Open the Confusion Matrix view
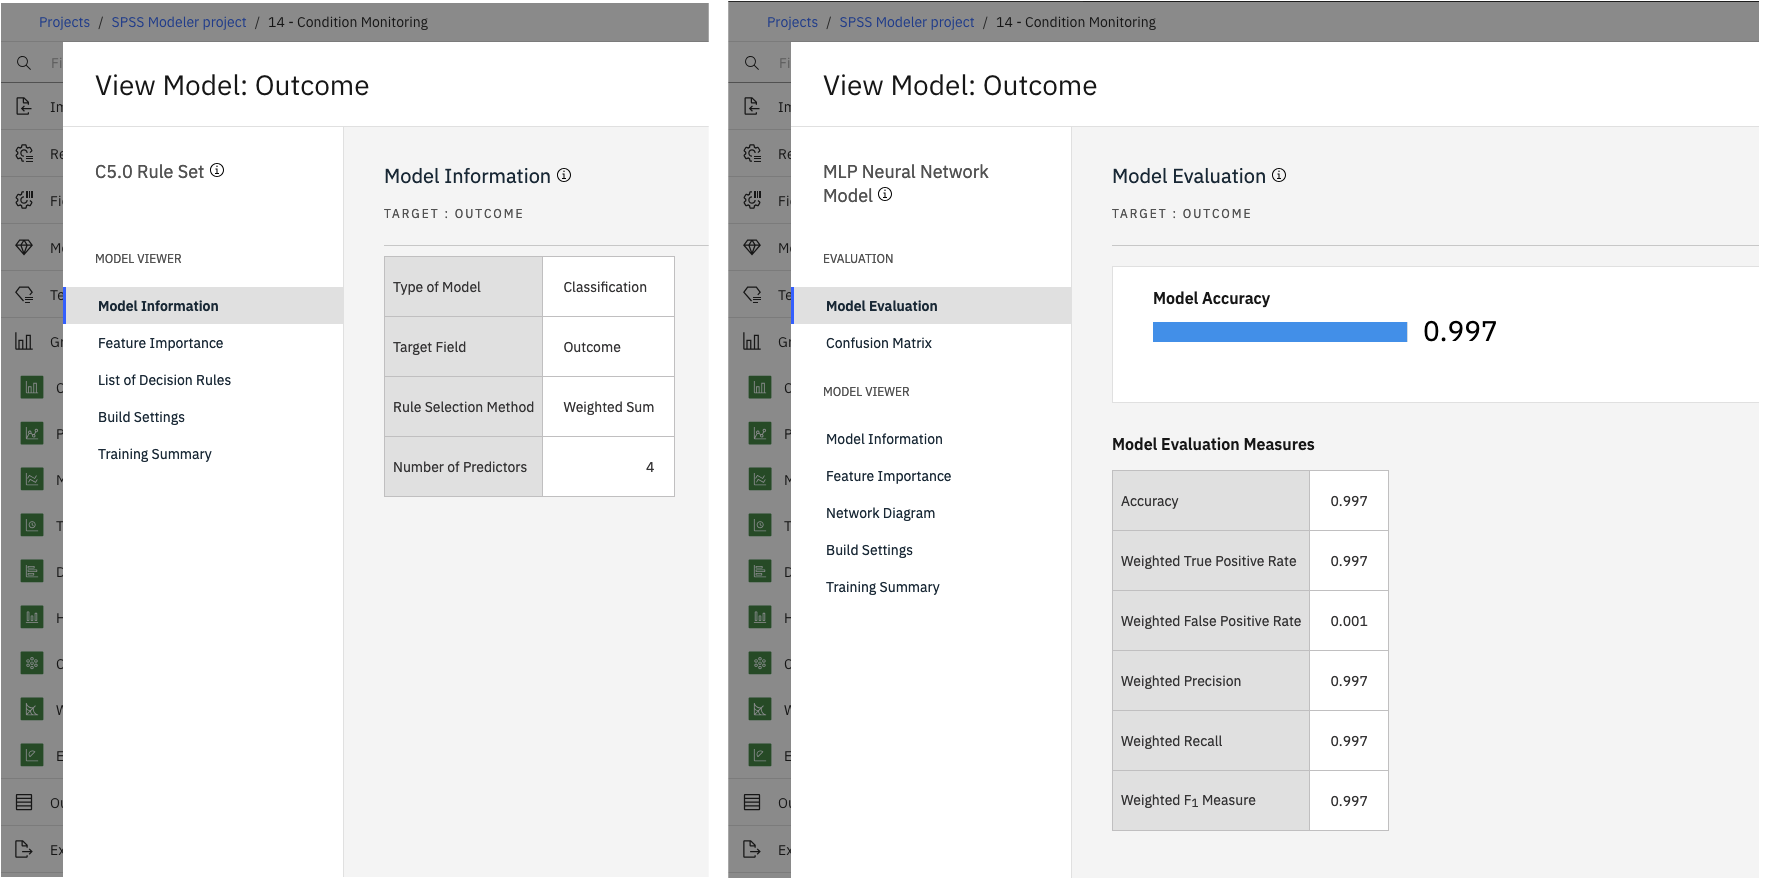The image size is (1772, 892). click(x=879, y=343)
